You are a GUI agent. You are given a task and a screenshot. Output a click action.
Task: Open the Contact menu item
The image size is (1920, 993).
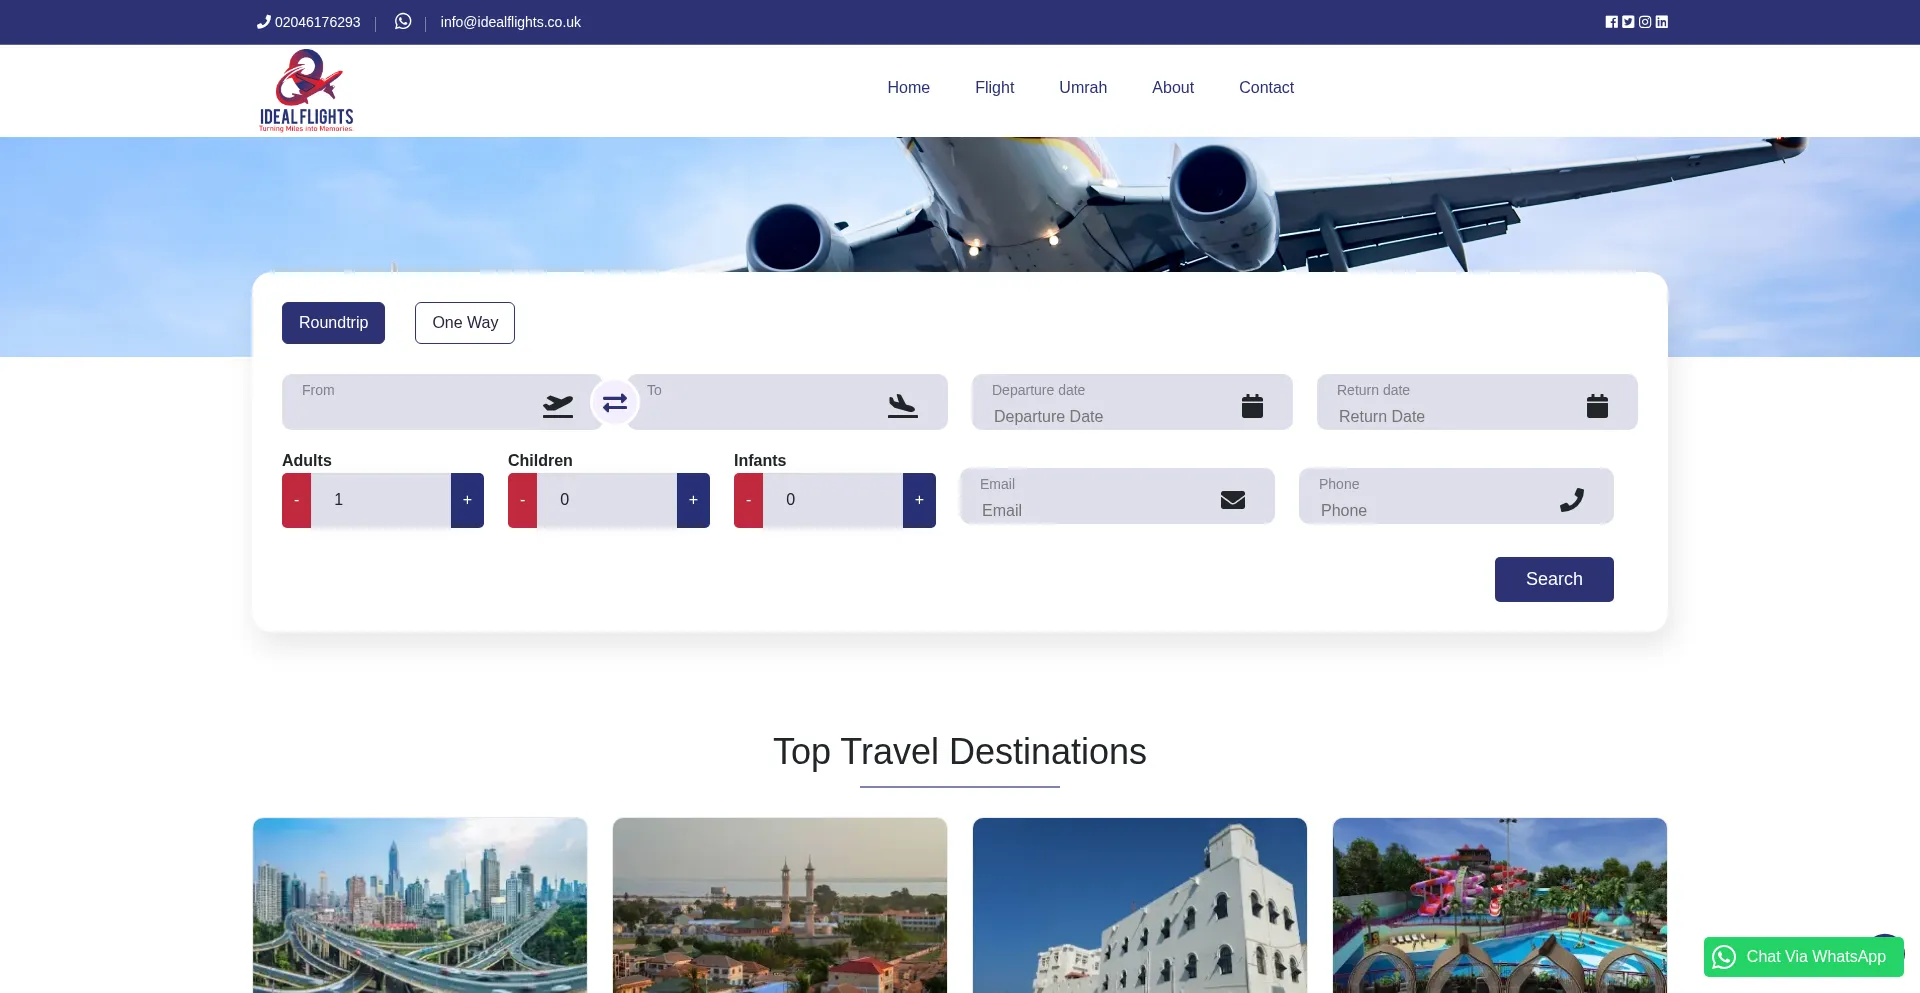[1266, 88]
